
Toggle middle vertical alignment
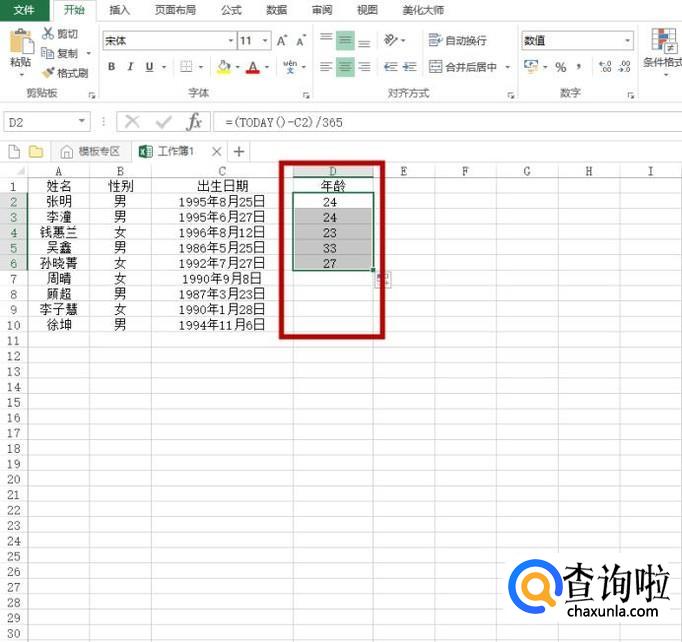(x=345, y=40)
